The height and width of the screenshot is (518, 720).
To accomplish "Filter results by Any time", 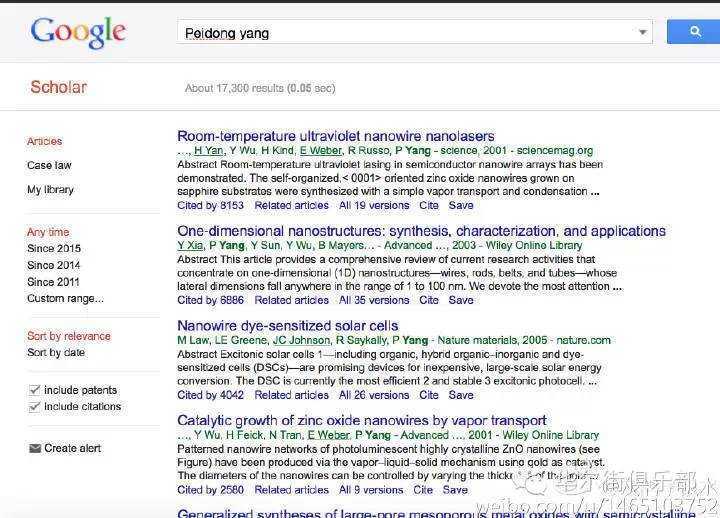I will click(48, 232).
